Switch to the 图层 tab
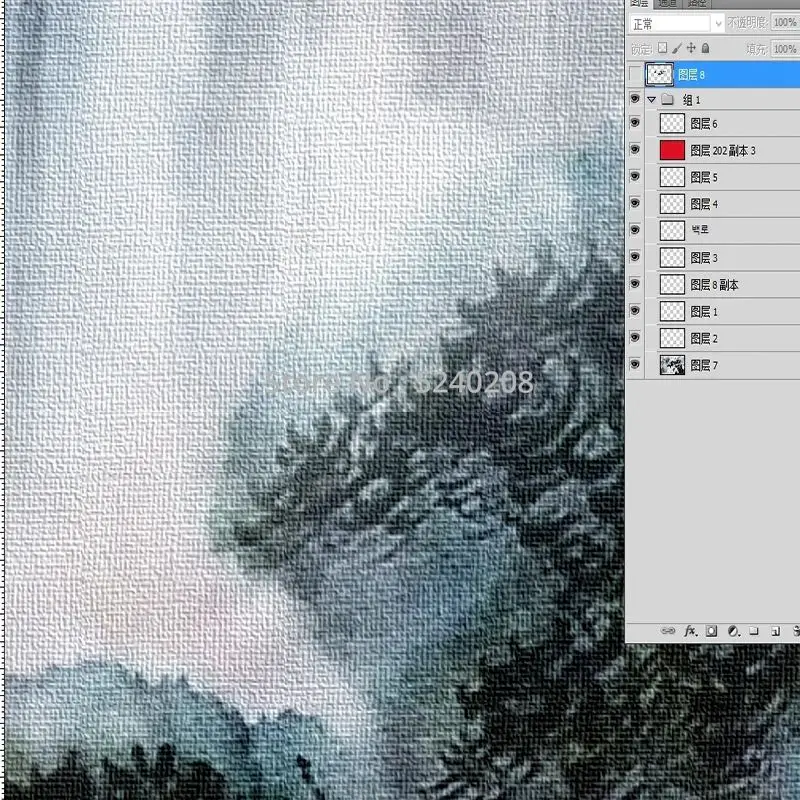 tap(639, 4)
